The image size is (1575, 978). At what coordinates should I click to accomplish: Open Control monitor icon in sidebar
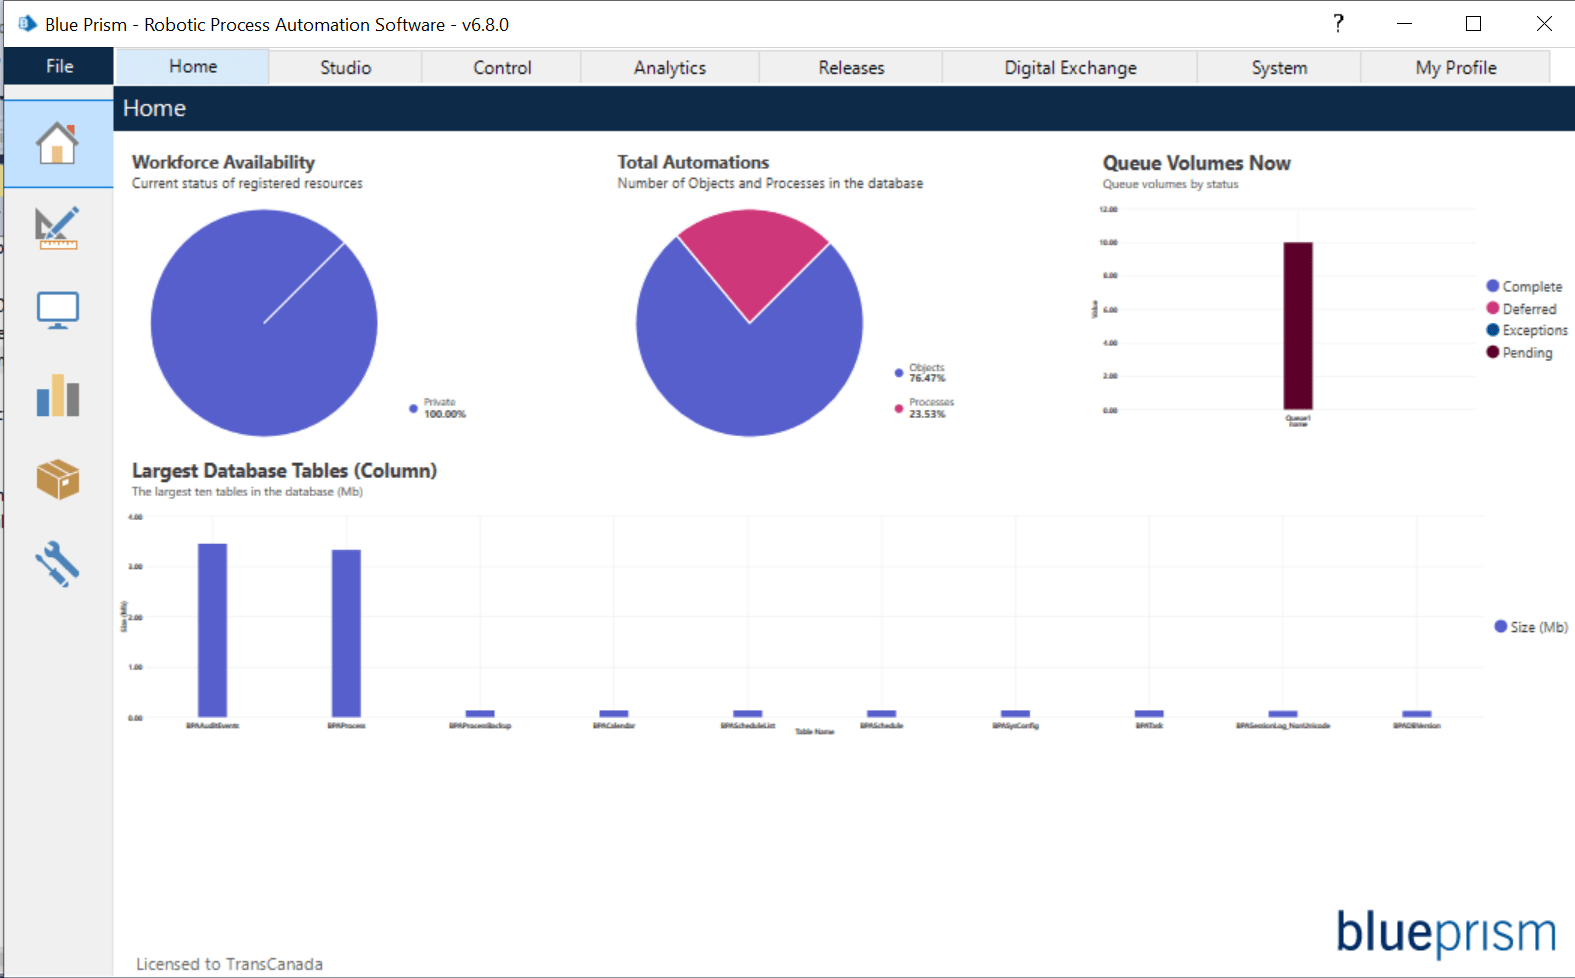pyautogui.click(x=57, y=311)
